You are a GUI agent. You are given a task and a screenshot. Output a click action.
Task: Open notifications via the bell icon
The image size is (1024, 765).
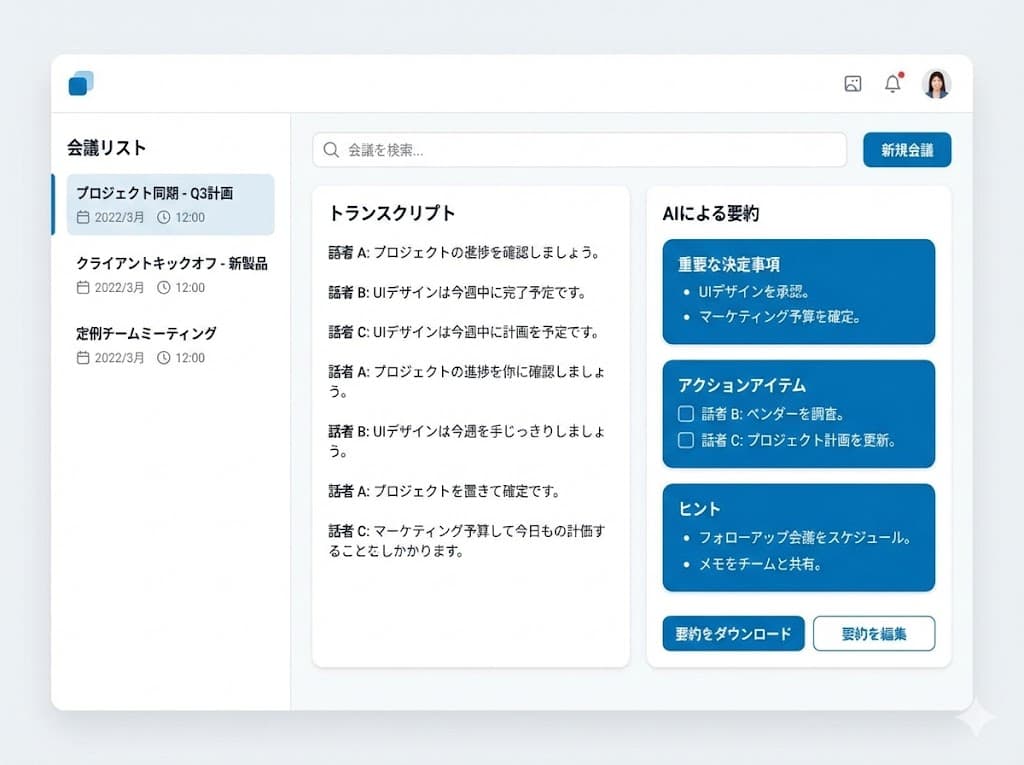(893, 84)
